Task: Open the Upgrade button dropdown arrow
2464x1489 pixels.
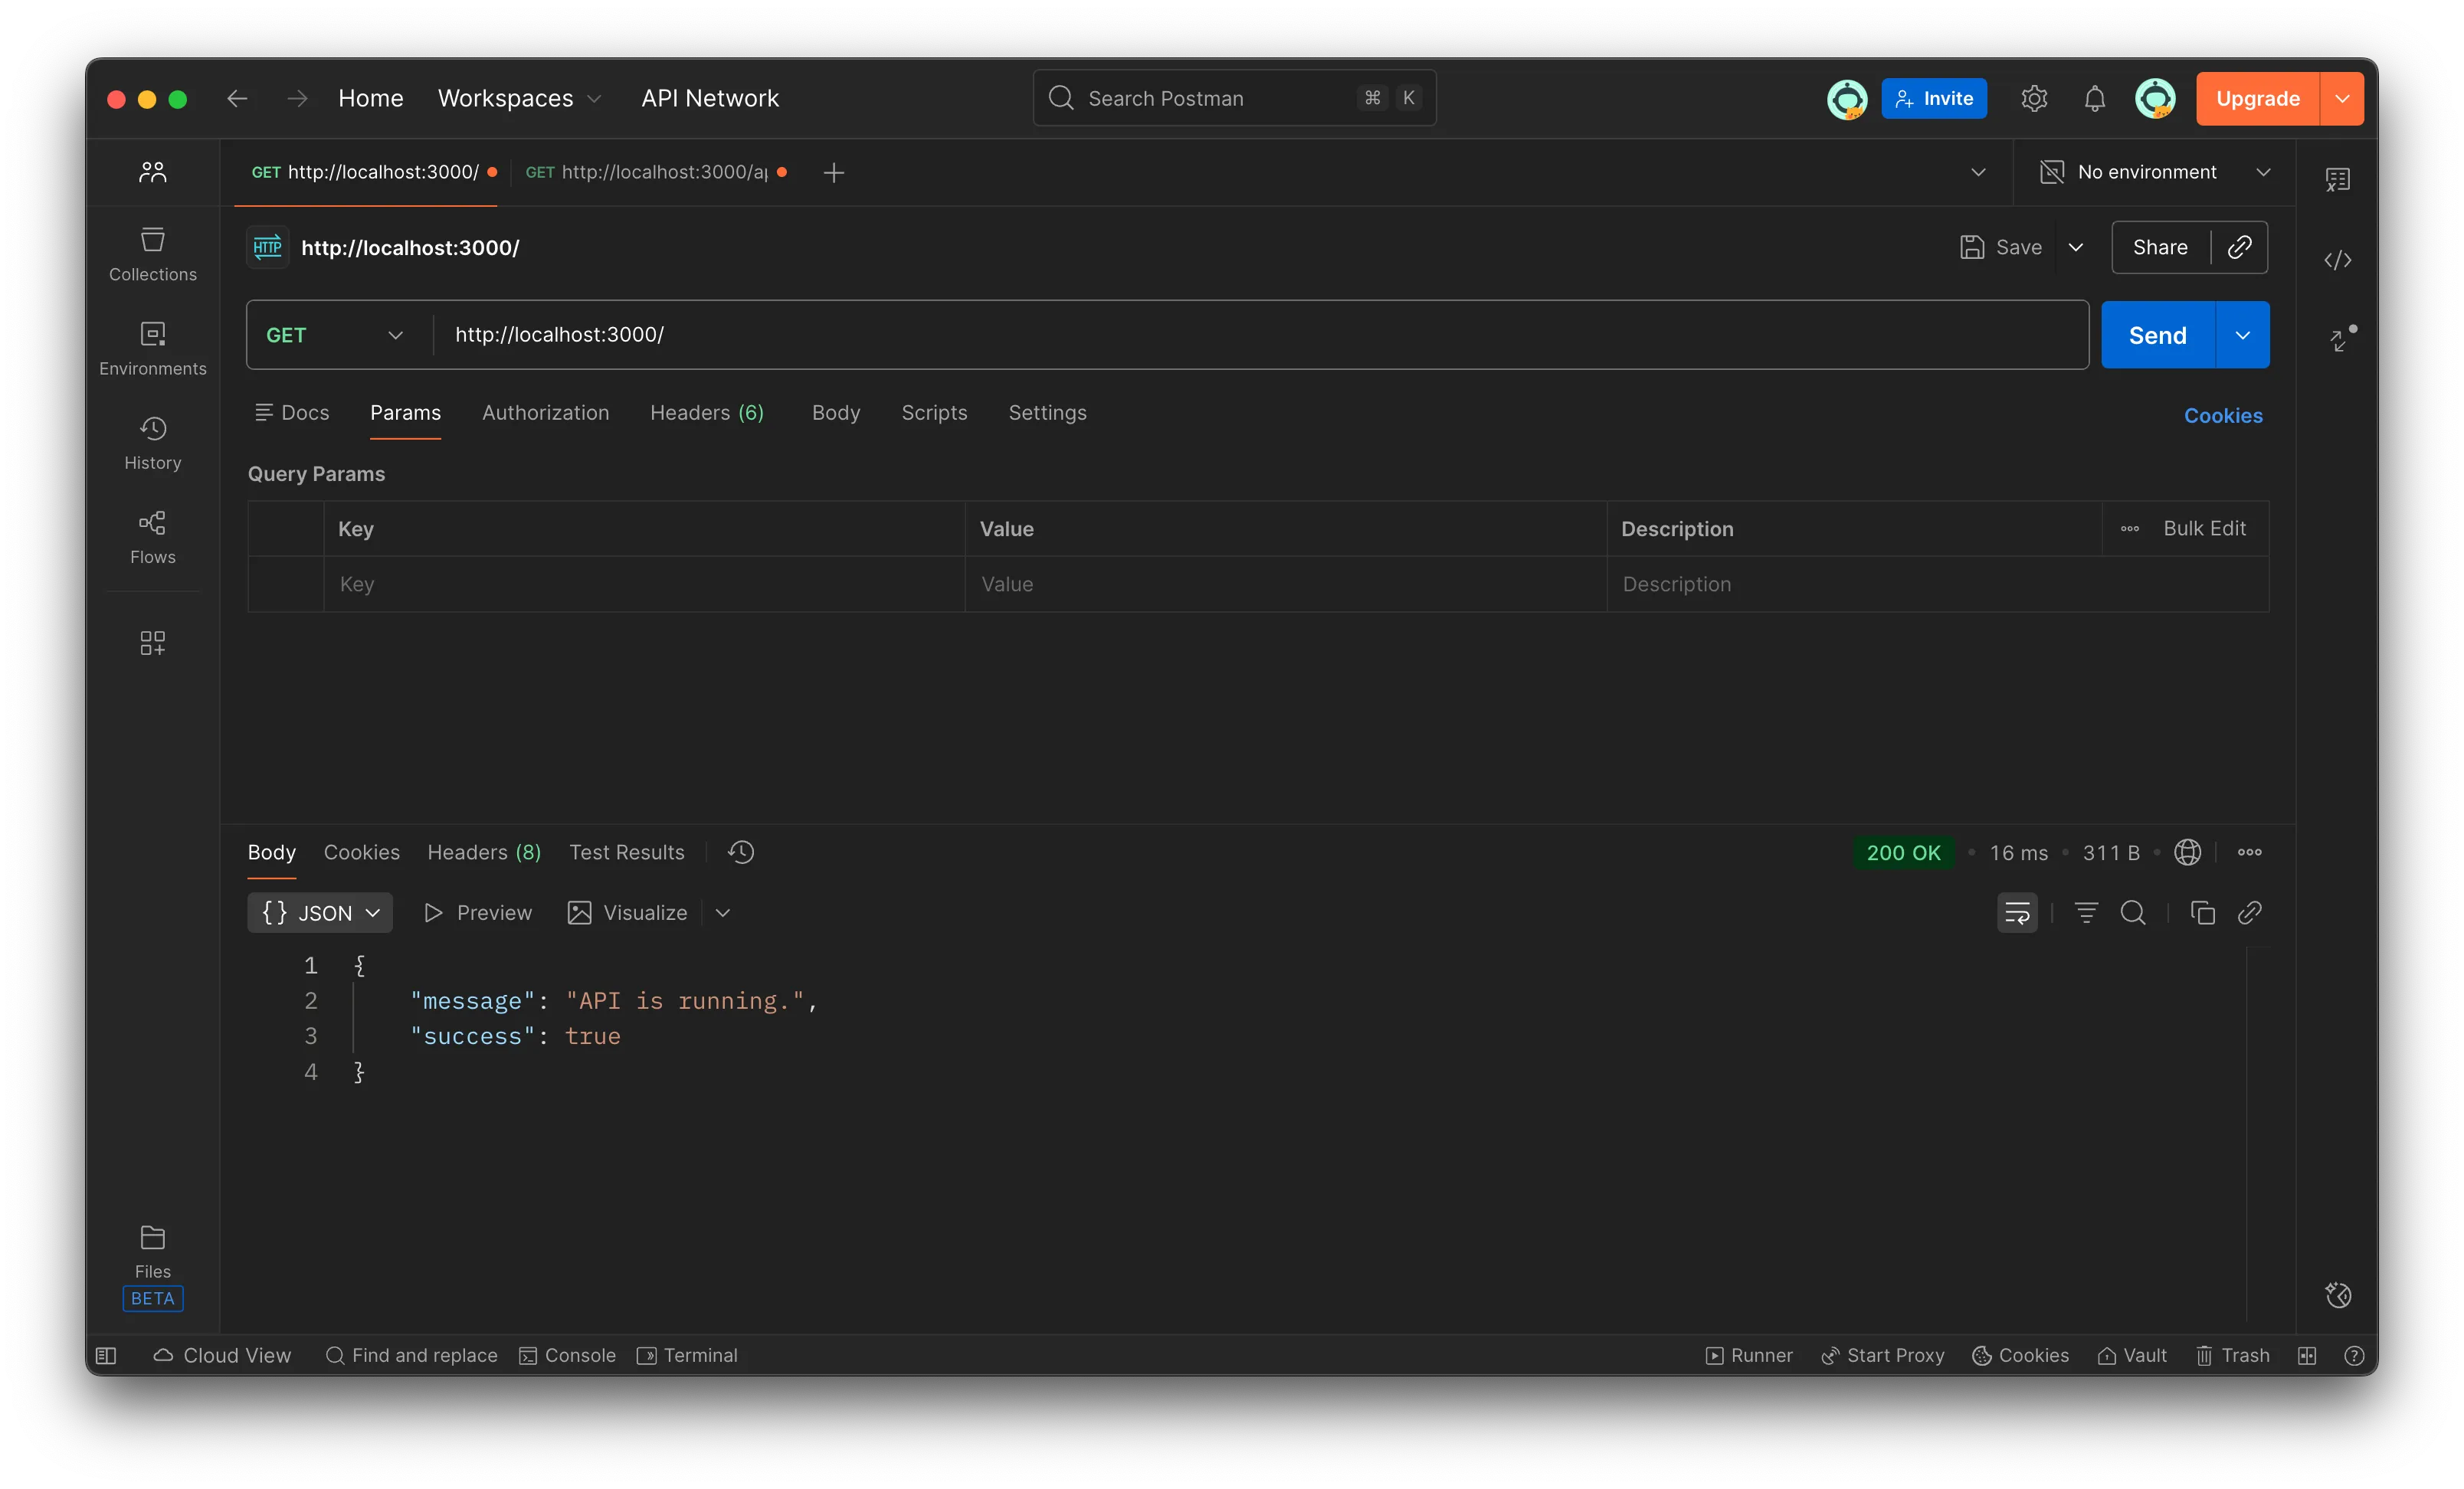Action: [2341, 98]
